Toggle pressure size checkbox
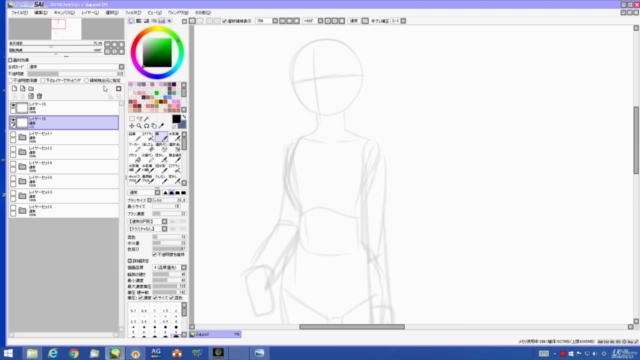This screenshot has height=360, width=640. click(155, 298)
